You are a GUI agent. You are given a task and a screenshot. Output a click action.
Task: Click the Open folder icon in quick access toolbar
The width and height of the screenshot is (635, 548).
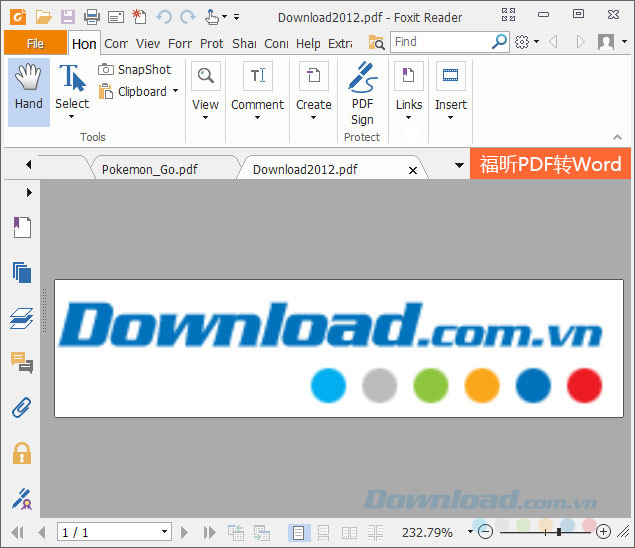[43, 17]
